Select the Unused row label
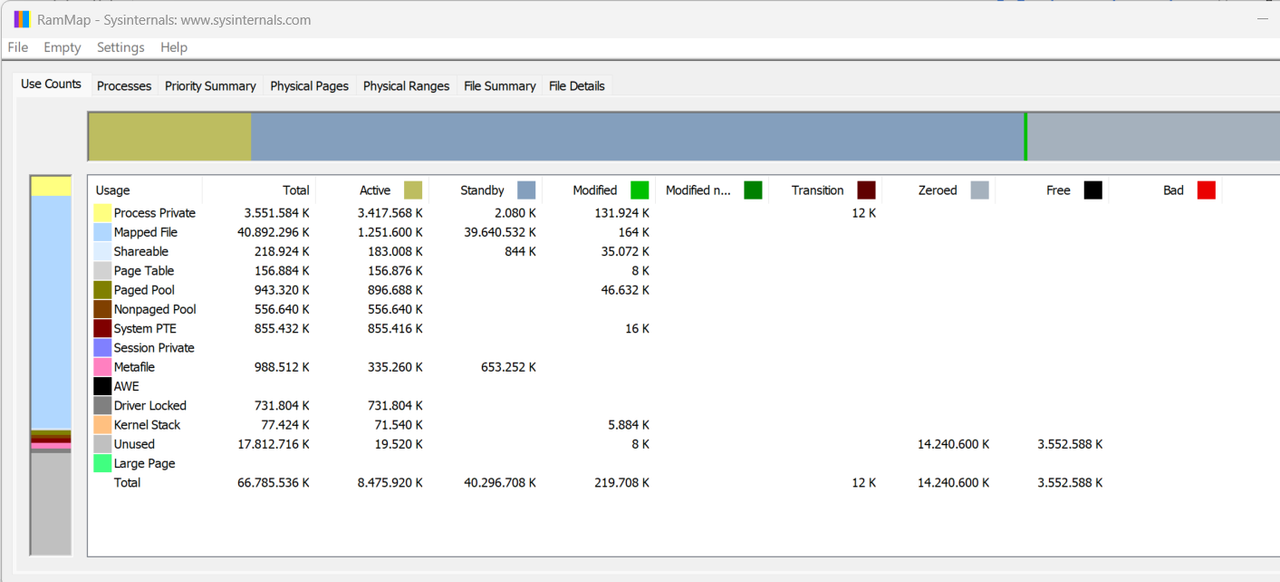 click(x=134, y=444)
